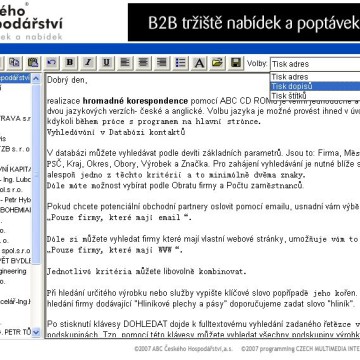Save the letter with the floppy disk icon

coord(236,63)
